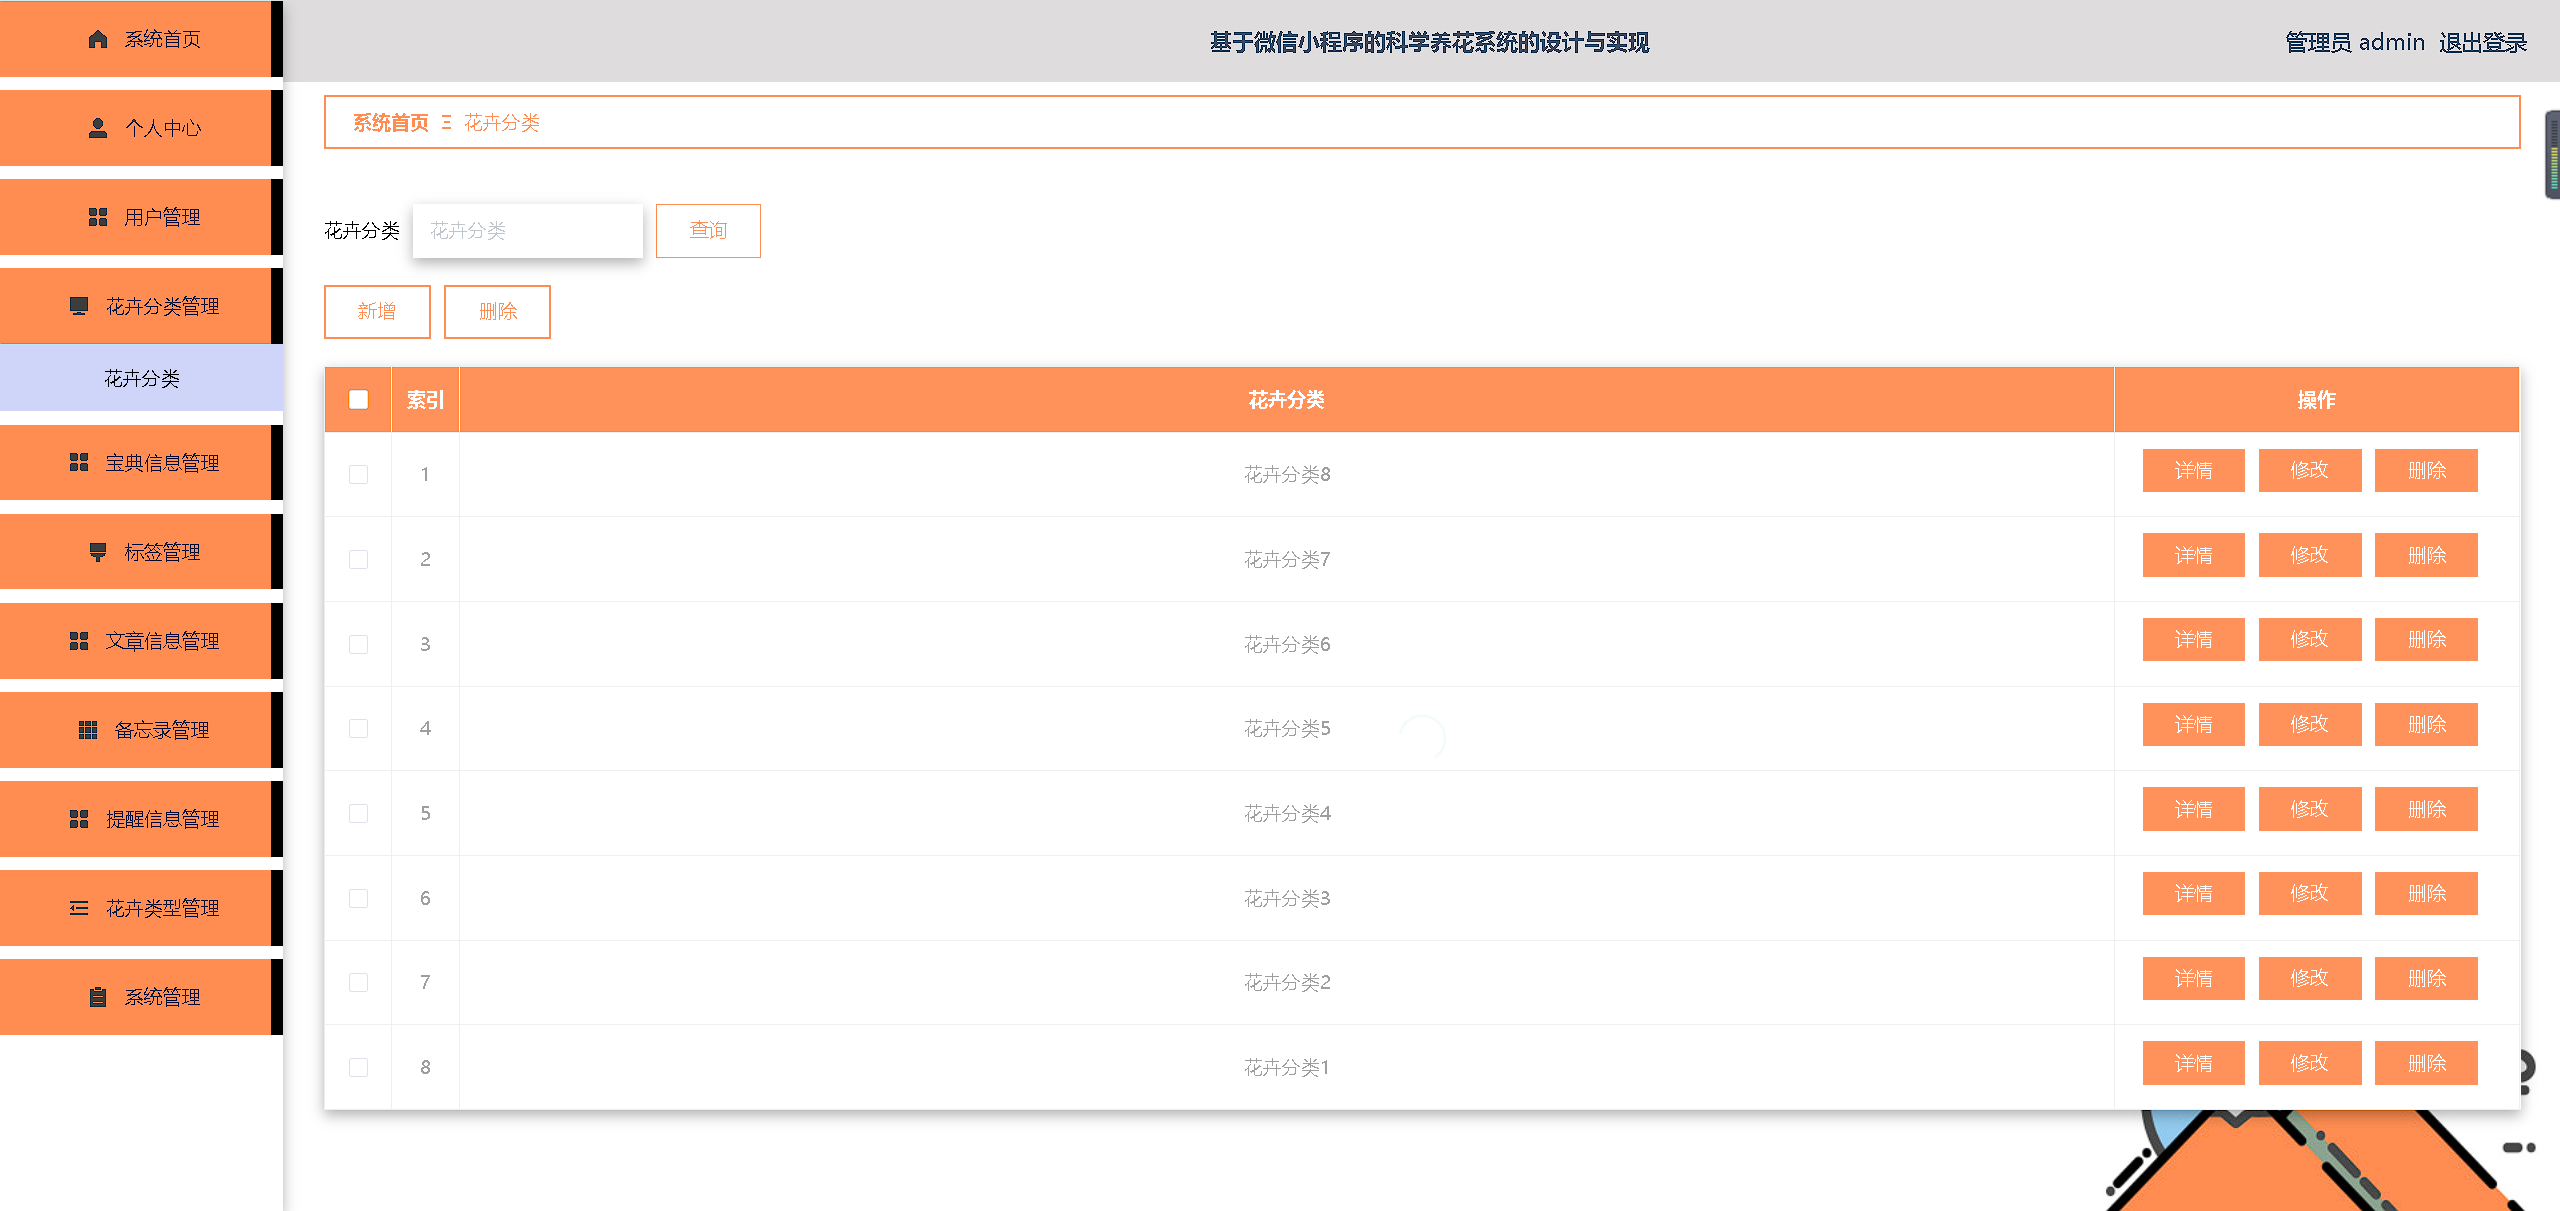Click the 新增 button

click(x=377, y=312)
